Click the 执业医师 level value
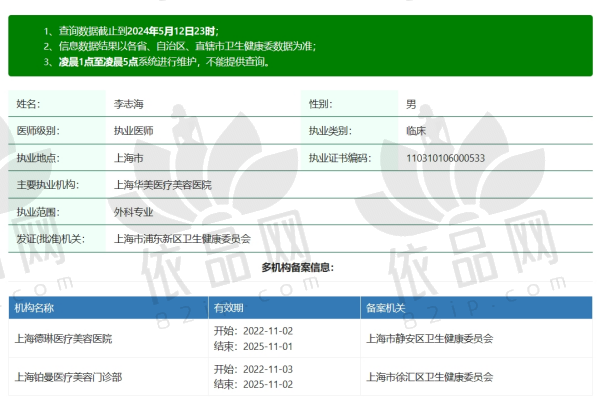 (x=134, y=131)
